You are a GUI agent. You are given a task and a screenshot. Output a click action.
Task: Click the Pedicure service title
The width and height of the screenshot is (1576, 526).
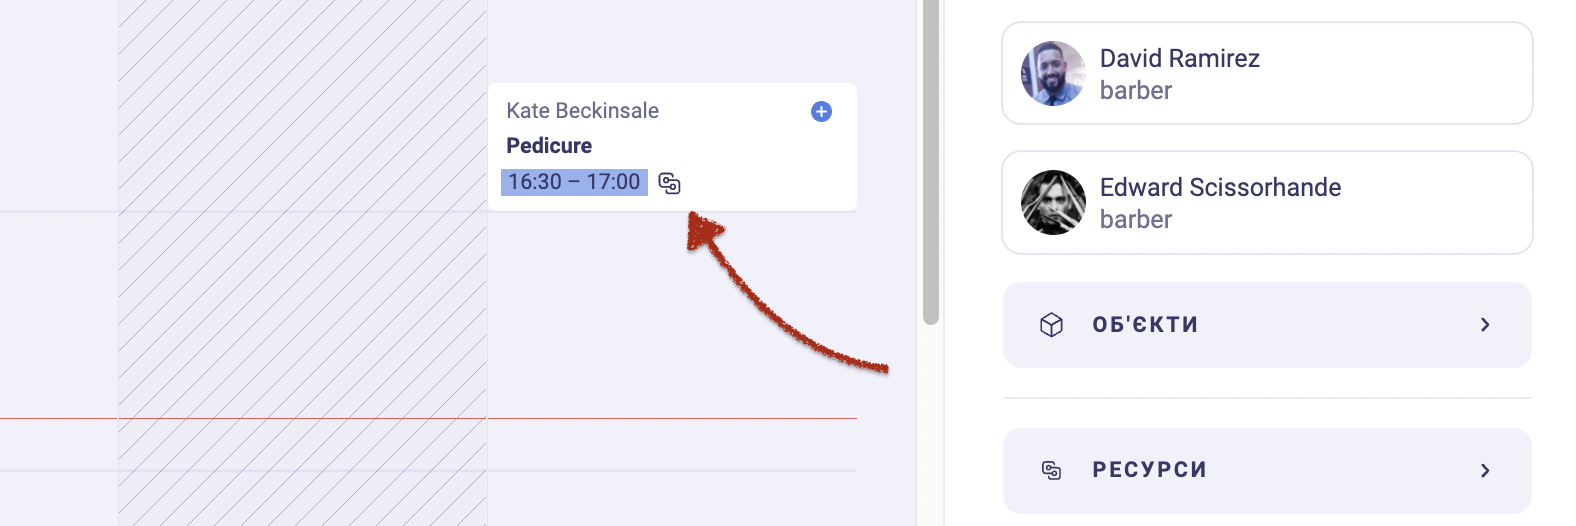(549, 146)
